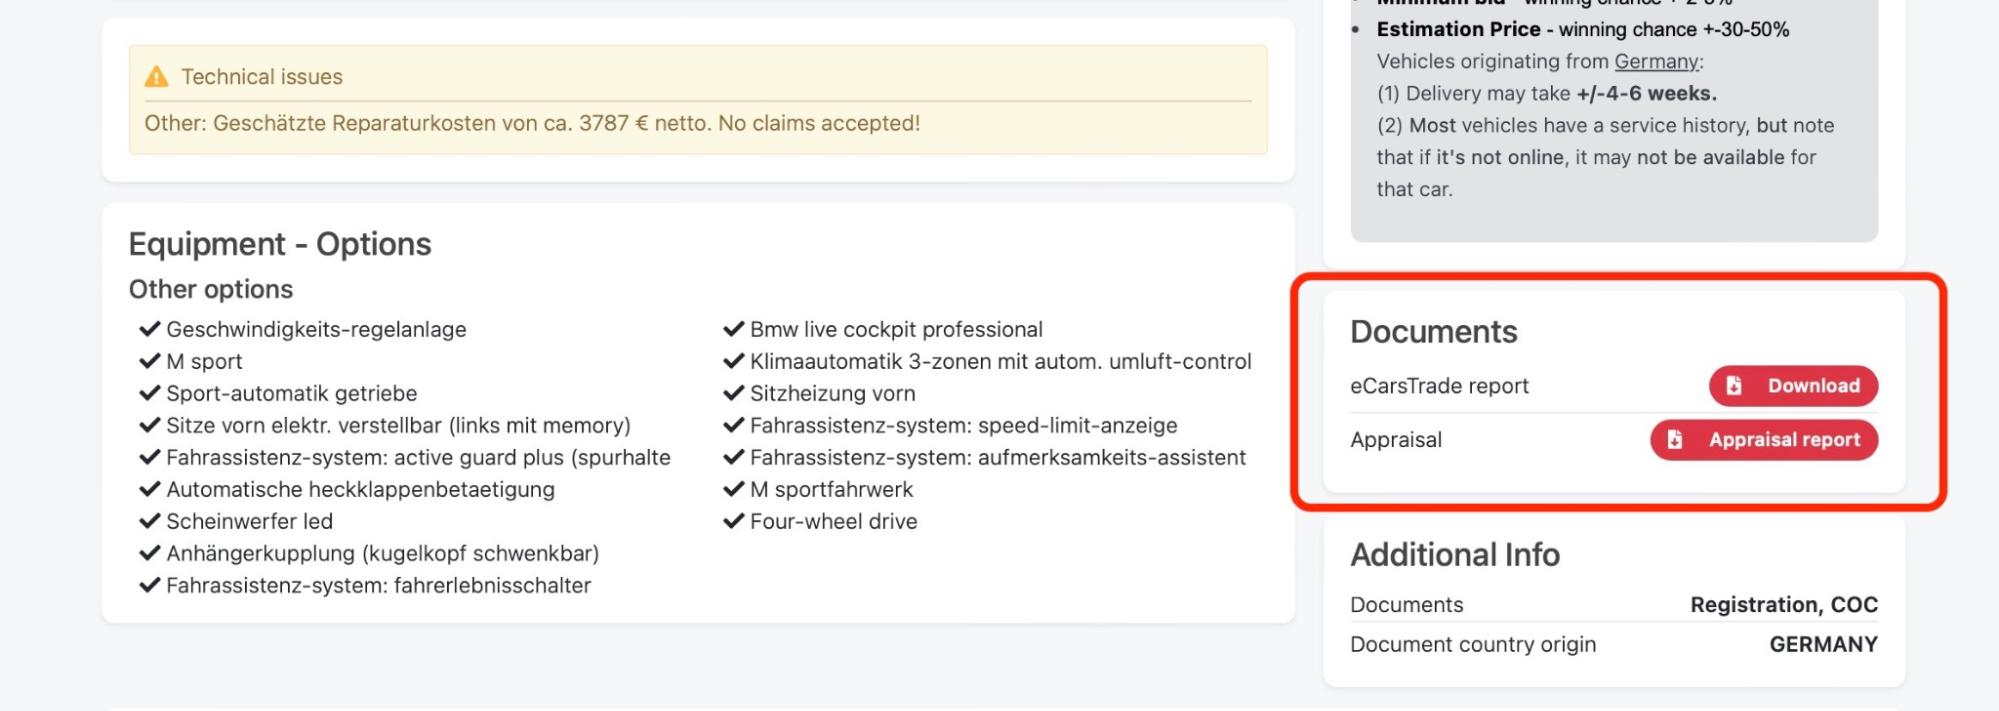
Task: Click checkmark beside Scheinwerfer led
Action: click(x=150, y=521)
